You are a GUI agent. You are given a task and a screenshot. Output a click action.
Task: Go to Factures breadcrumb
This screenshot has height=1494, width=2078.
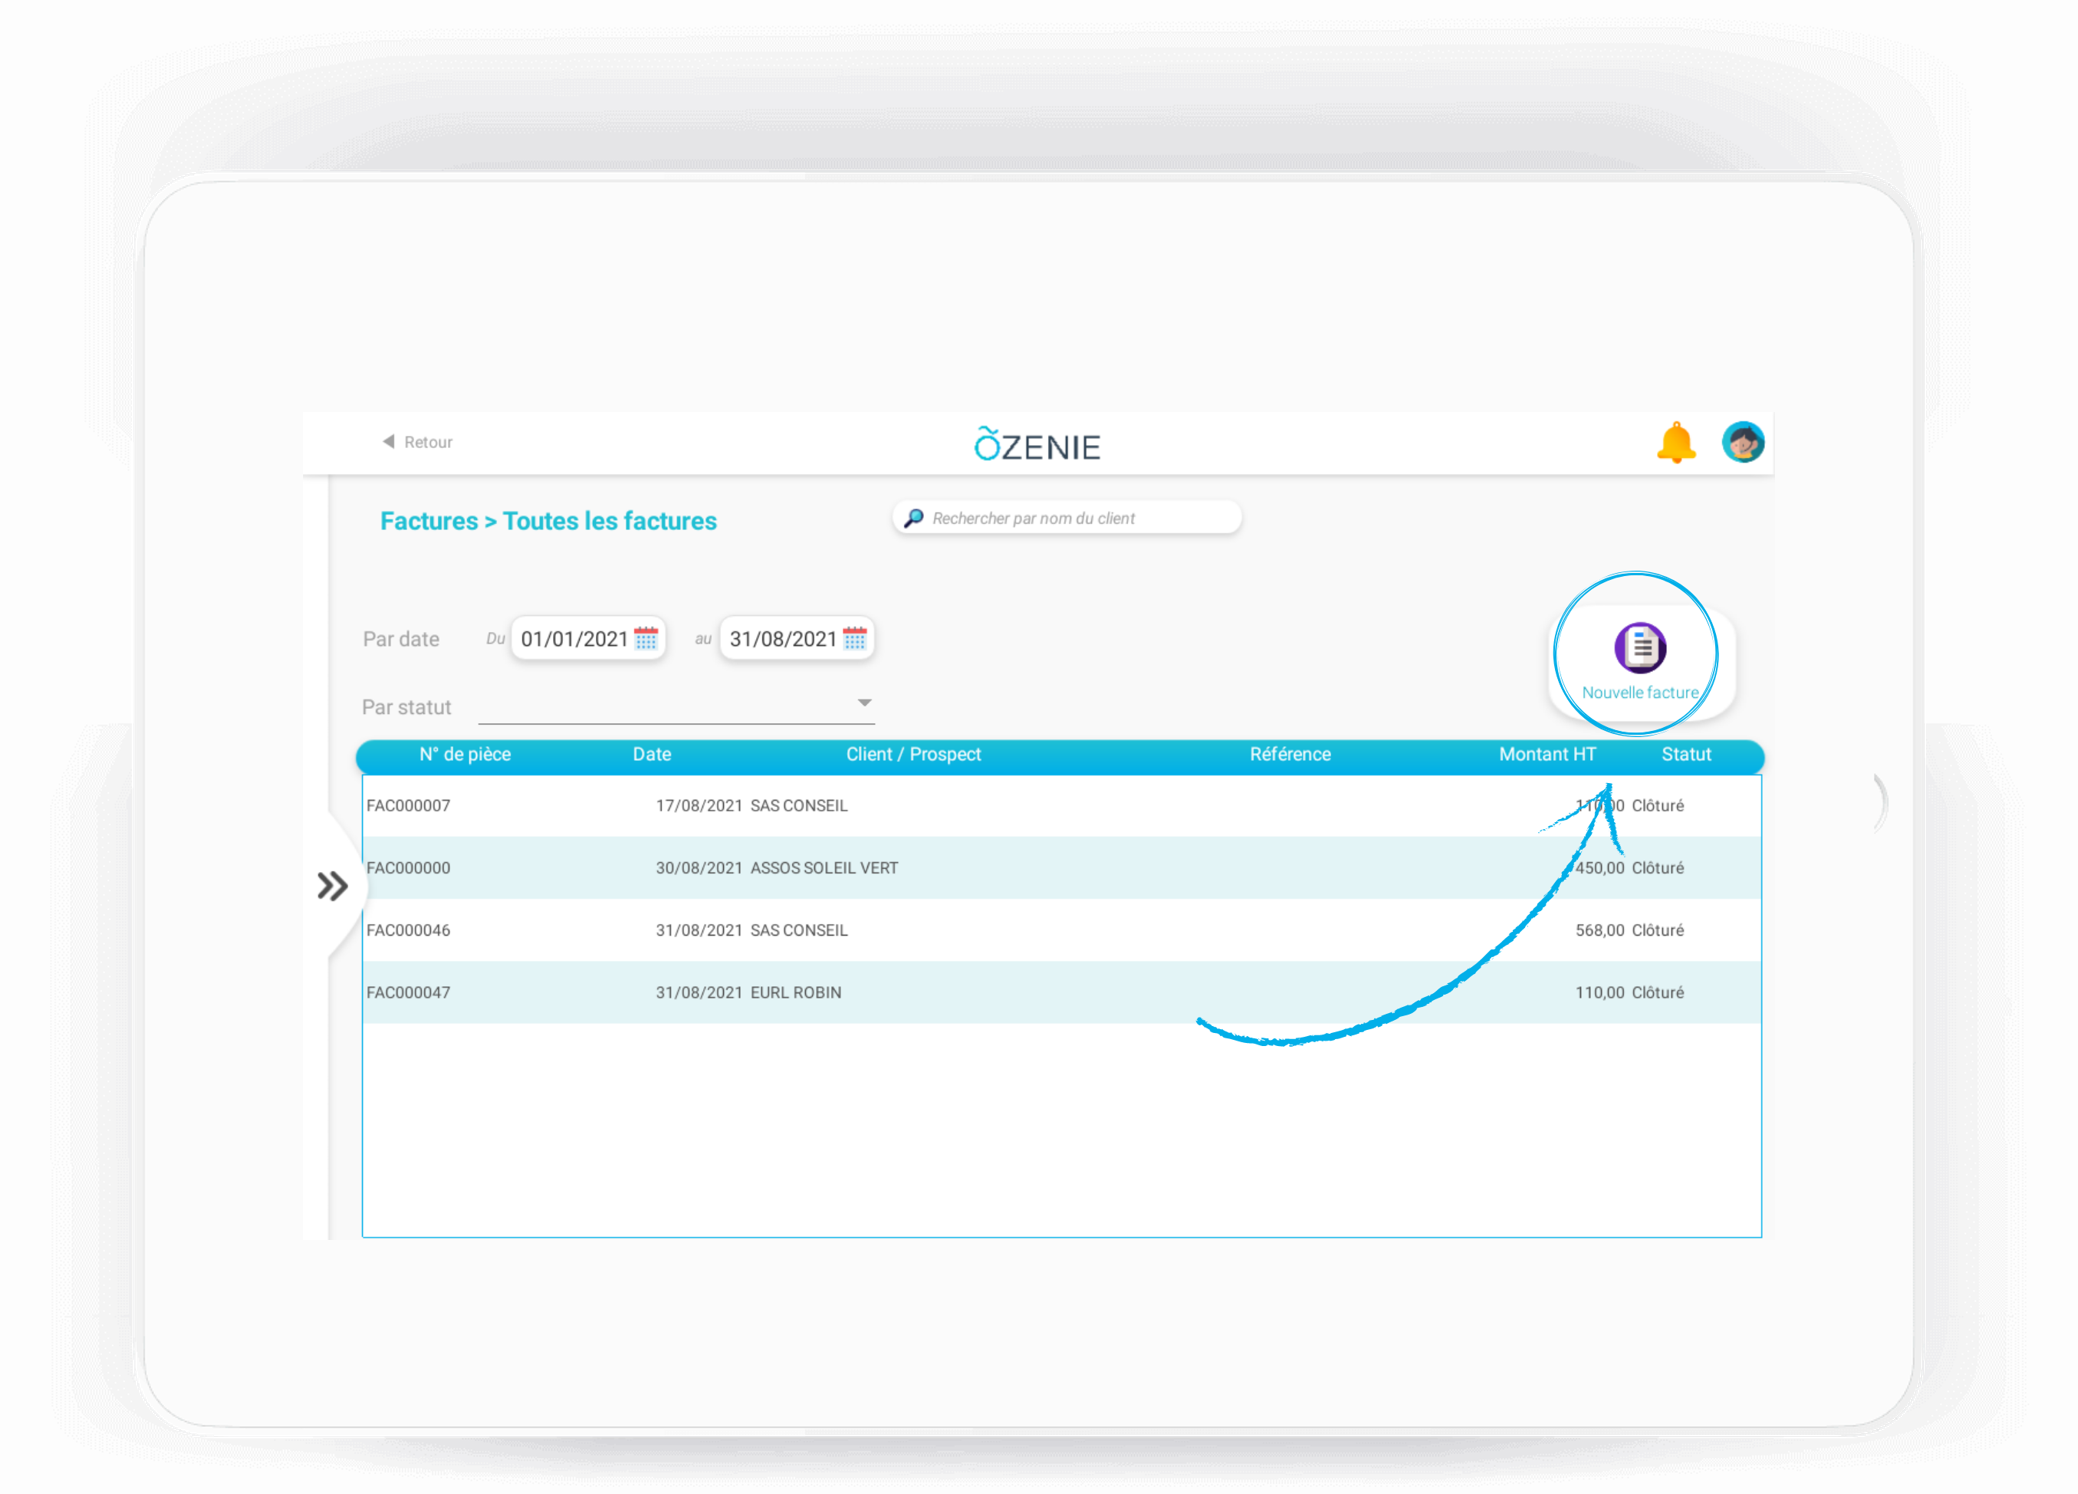click(x=429, y=521)
